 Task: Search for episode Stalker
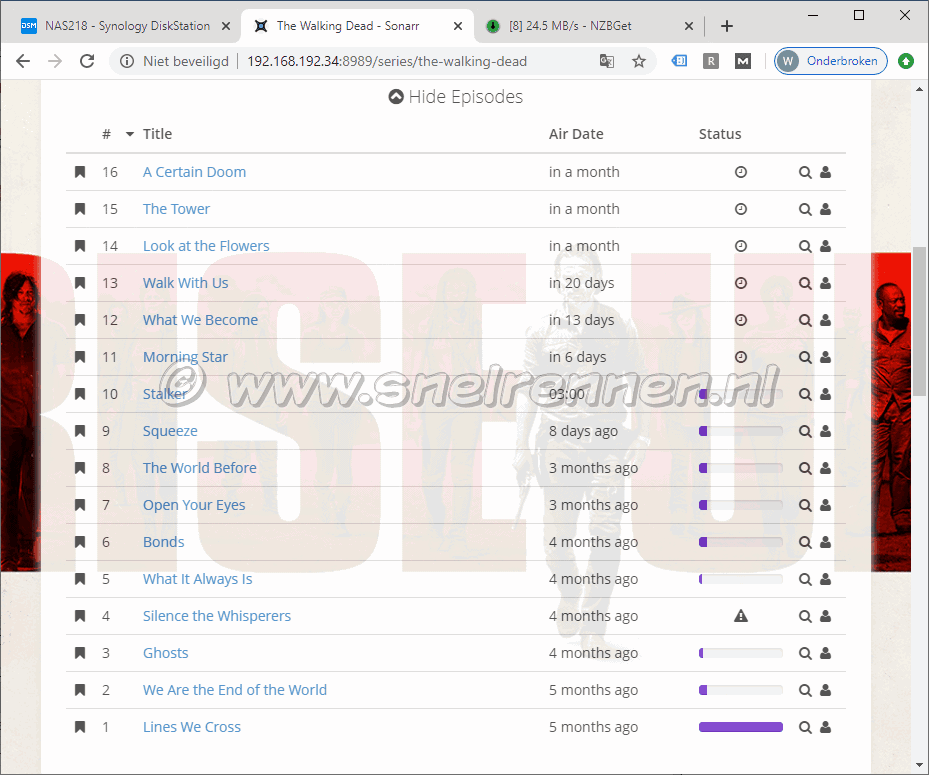tap(805, 394)
